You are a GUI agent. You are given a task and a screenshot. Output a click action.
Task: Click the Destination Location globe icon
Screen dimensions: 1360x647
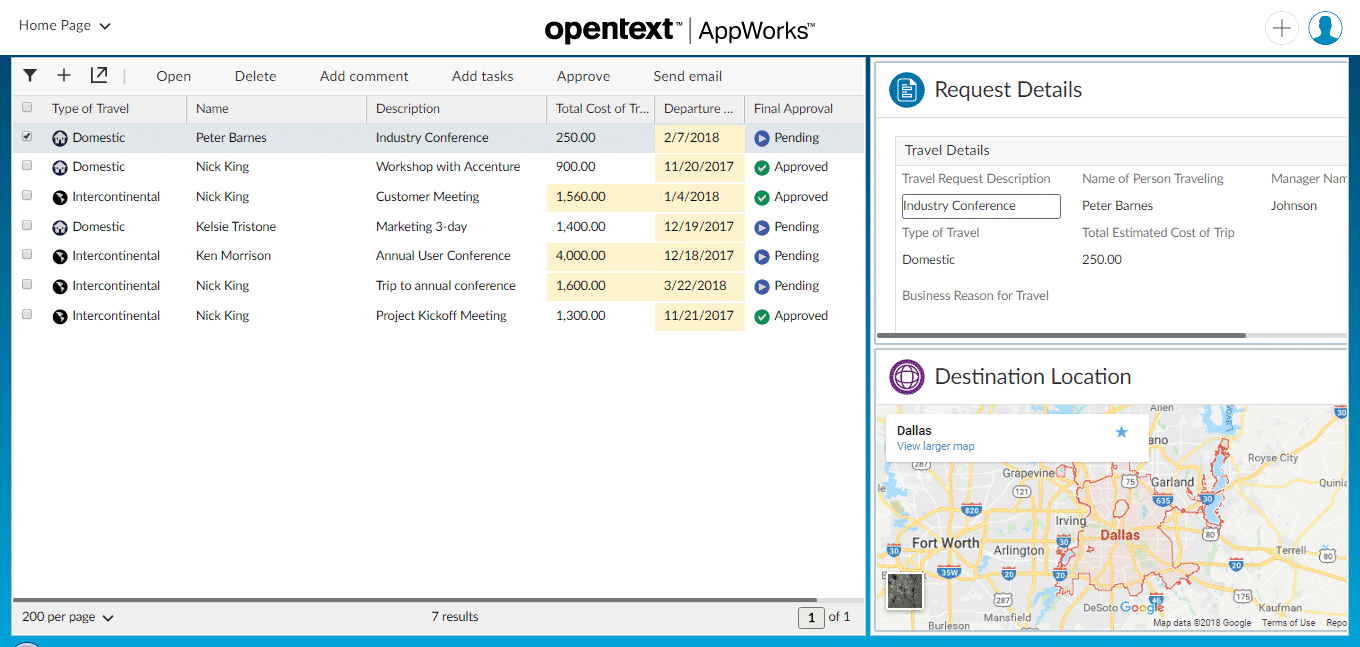point(906,376)
